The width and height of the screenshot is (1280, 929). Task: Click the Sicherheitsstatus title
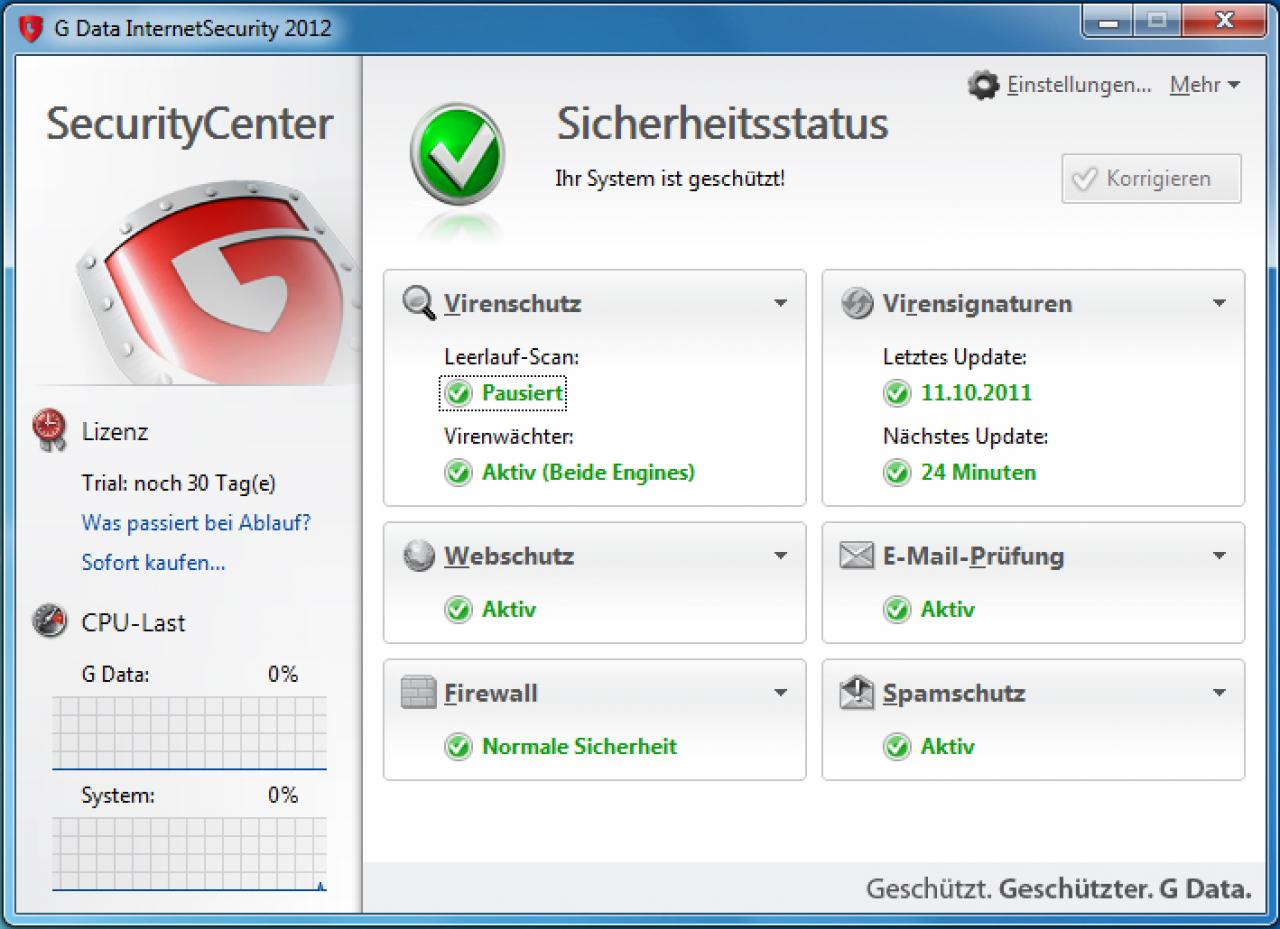point(722,124)
